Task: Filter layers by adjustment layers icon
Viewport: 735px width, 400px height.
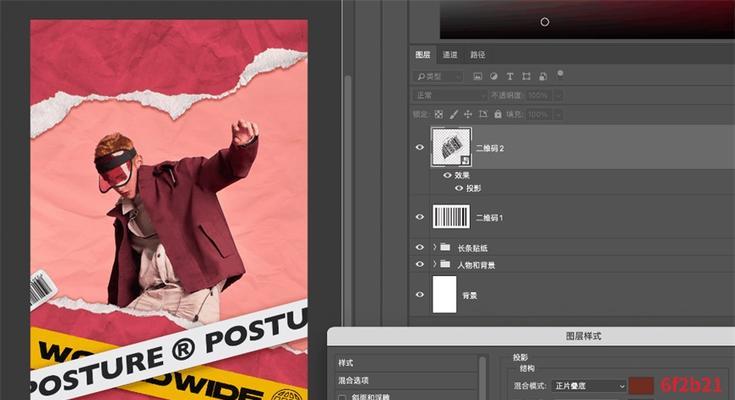Action: point(494,76)
